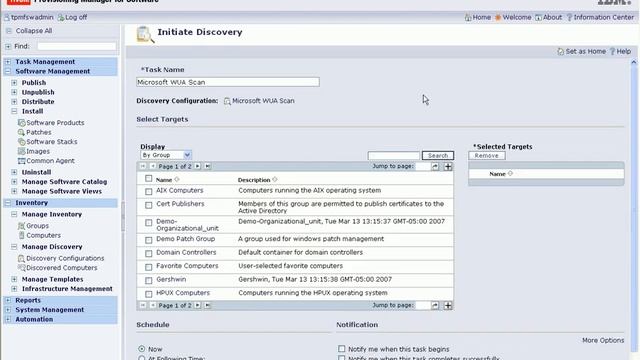Open Groups icon under Manage Inventory
The image size is (640, 360).
21,226
